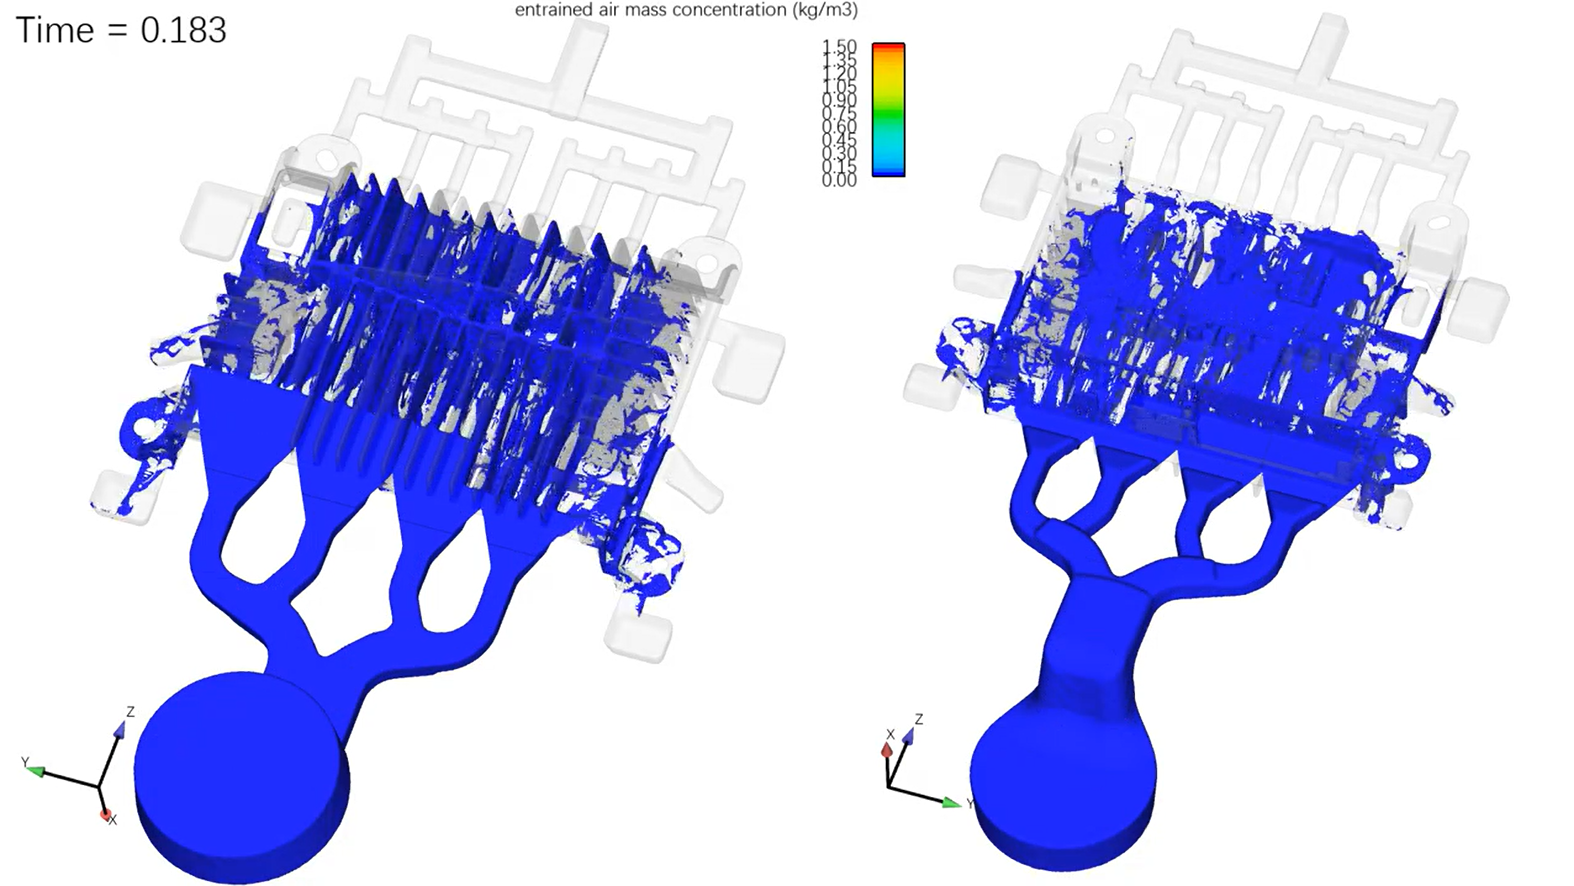Click the 1.50 maximum legend value
This screenshot has width=1574, height=886.
pos(840,47)
